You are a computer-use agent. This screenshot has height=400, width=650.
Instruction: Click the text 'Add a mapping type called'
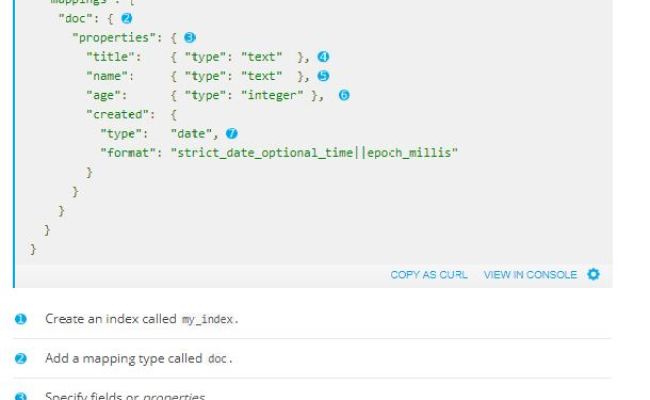(x=124, y=358)
